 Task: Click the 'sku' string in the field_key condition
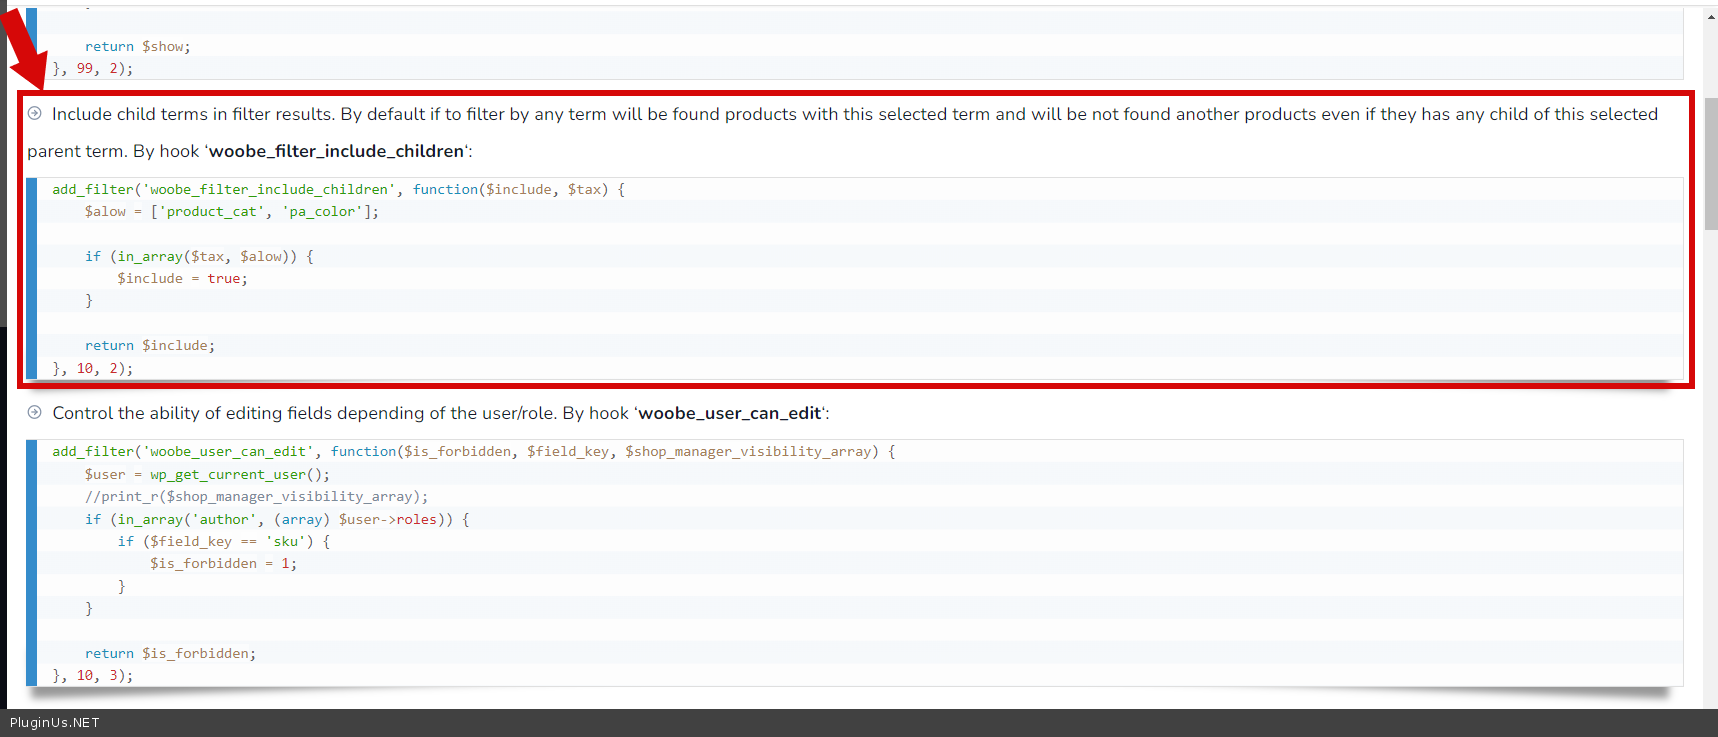coord(285,542)
